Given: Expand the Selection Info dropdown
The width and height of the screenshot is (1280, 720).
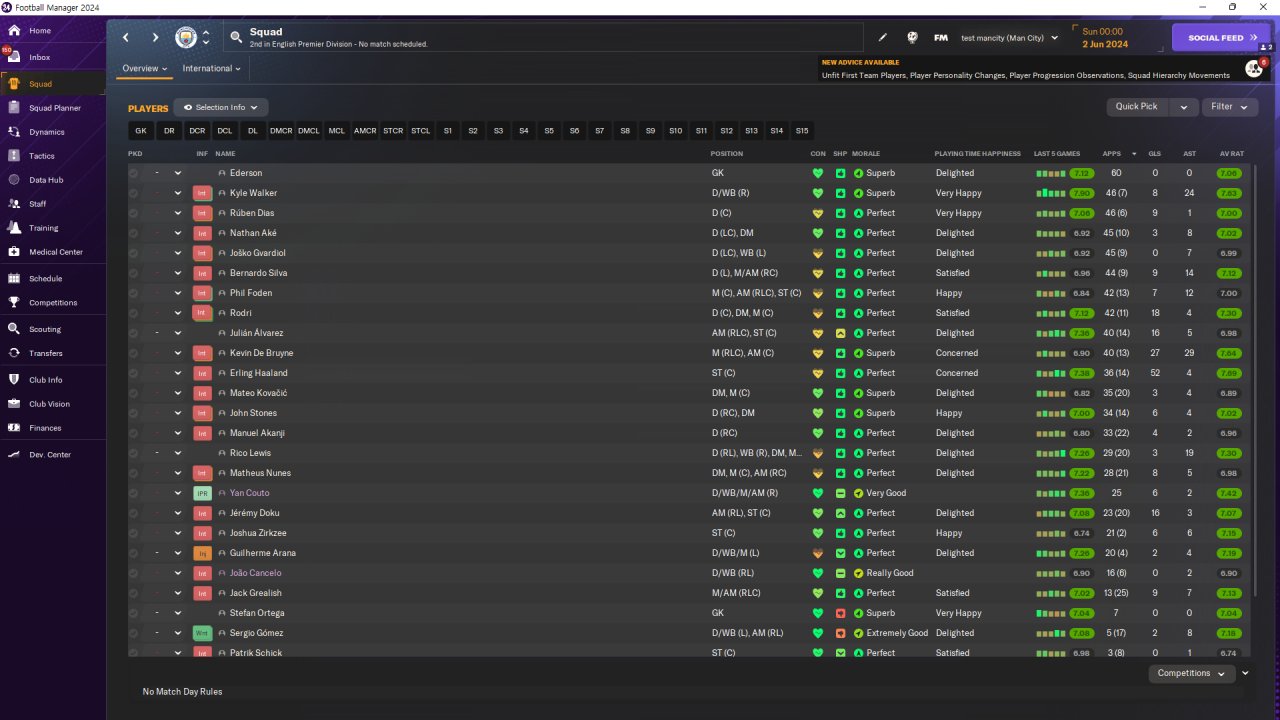Looking at the screenshot, I should 221,107.
